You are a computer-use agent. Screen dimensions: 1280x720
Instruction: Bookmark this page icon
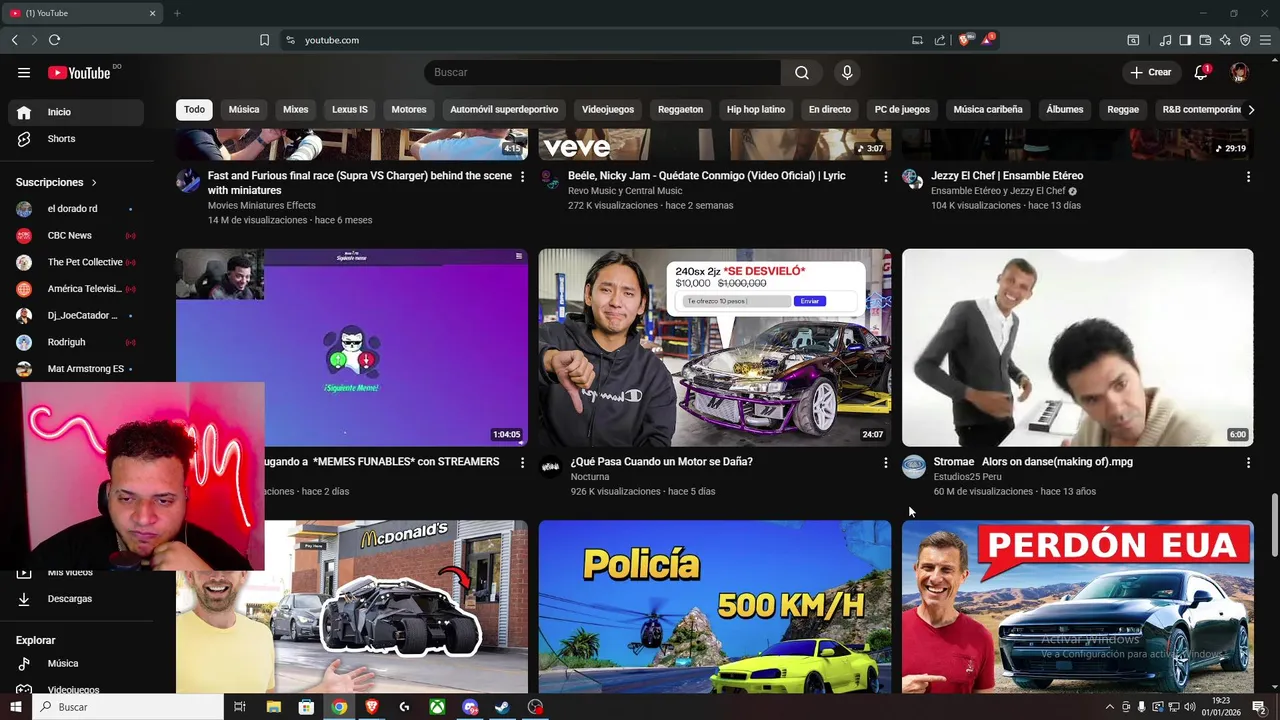tap(264, 40)
